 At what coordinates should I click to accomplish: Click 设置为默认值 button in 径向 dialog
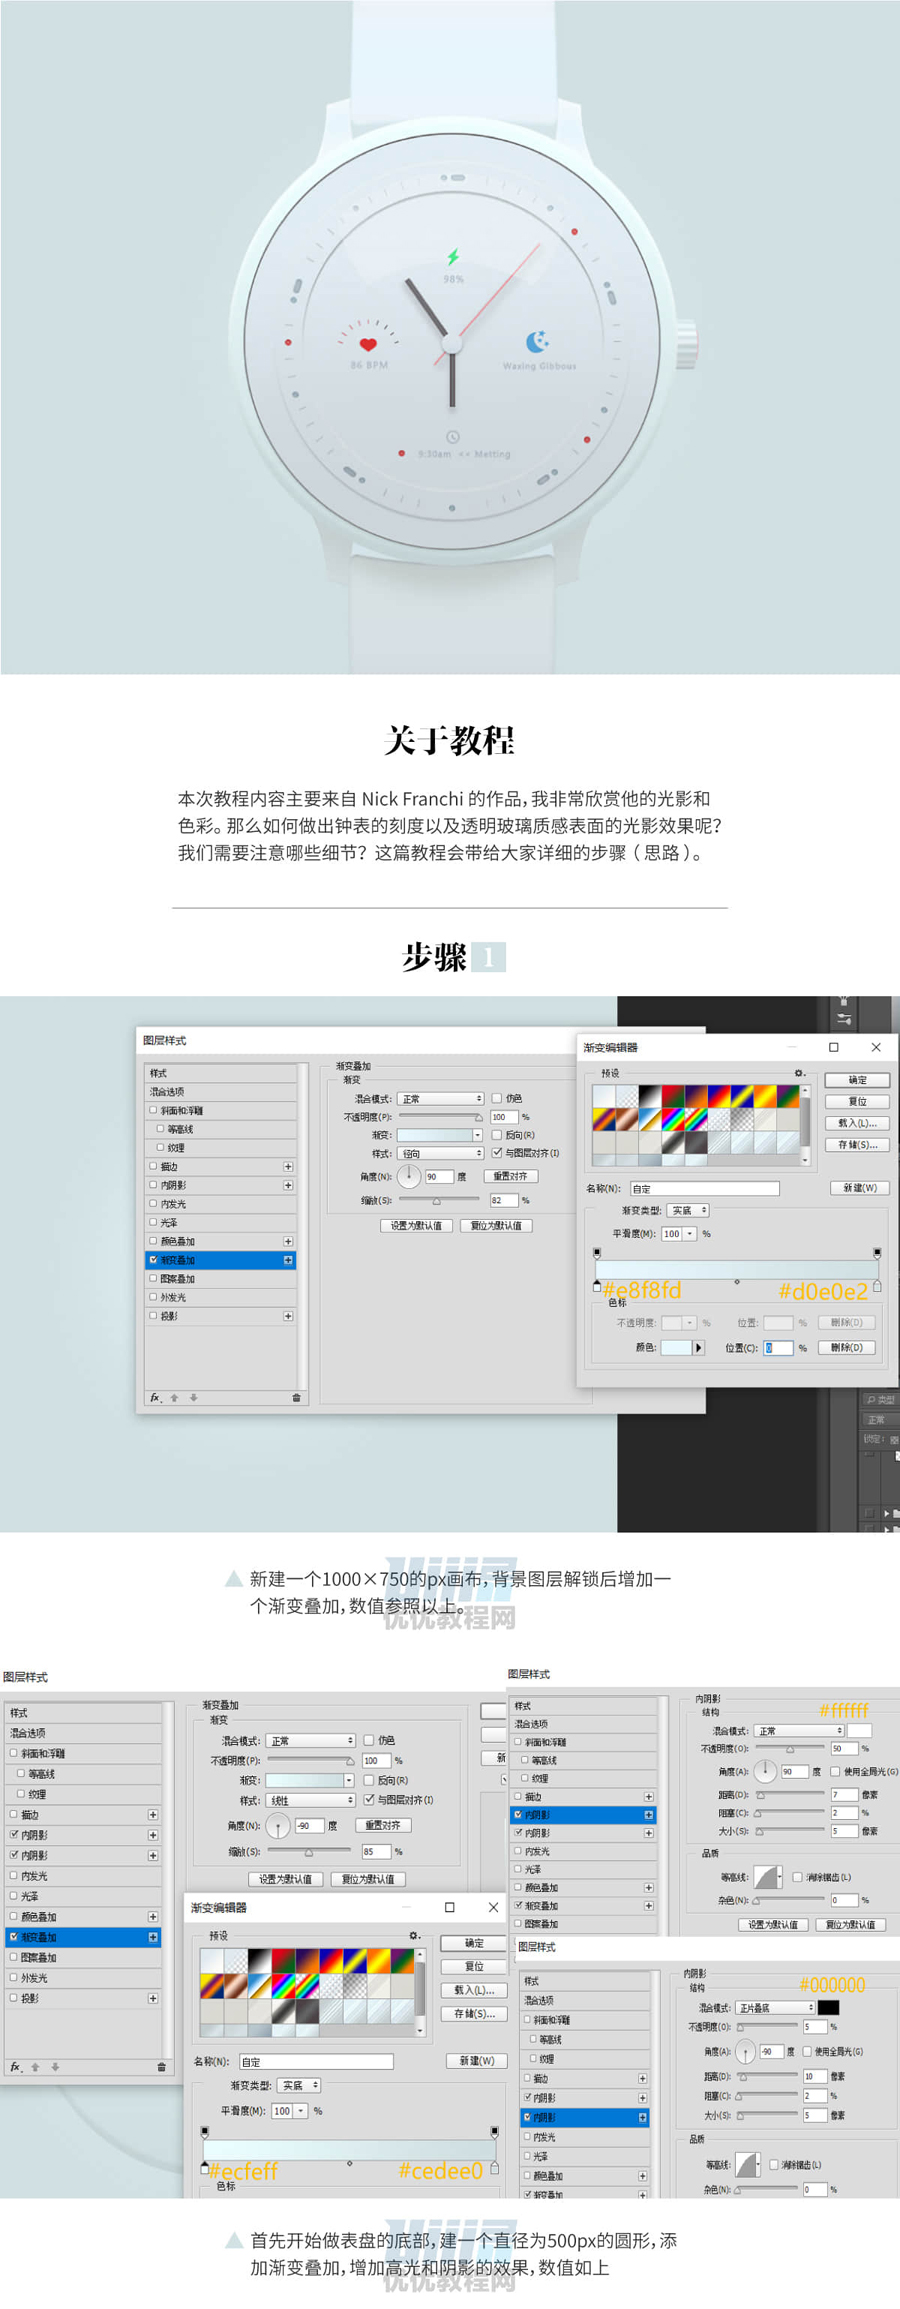click(x=417, y=1225)
